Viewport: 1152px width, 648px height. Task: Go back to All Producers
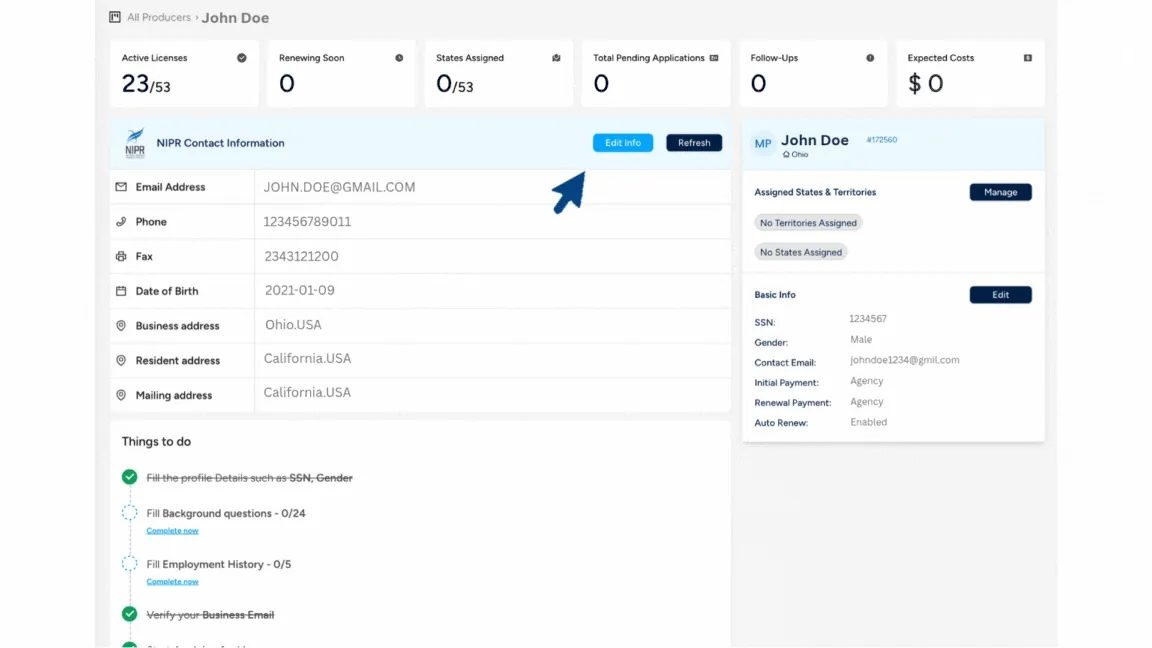(x=159, y=17)
